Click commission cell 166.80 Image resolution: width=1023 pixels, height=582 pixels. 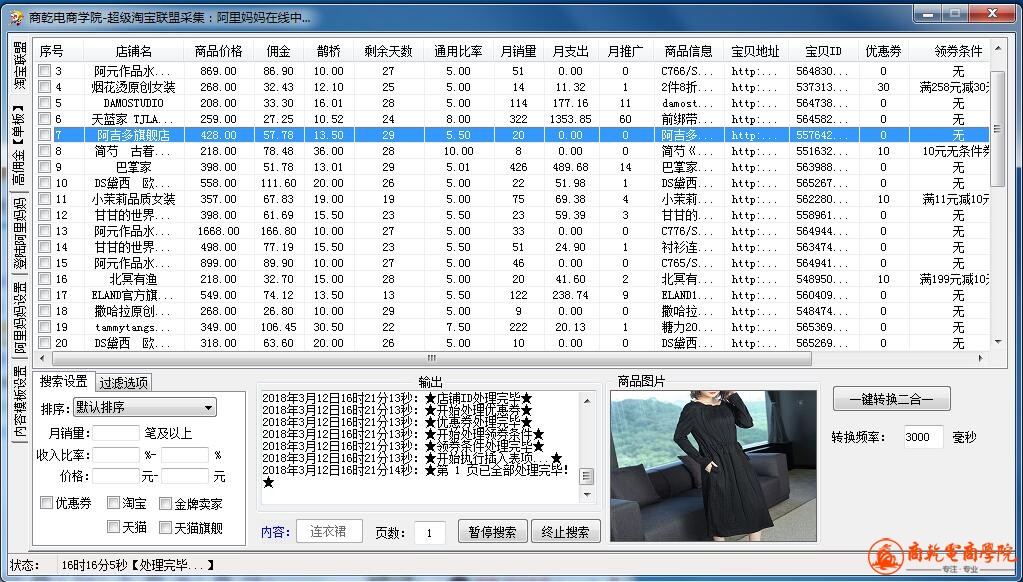pyautogui.click(x=279, y=231)
